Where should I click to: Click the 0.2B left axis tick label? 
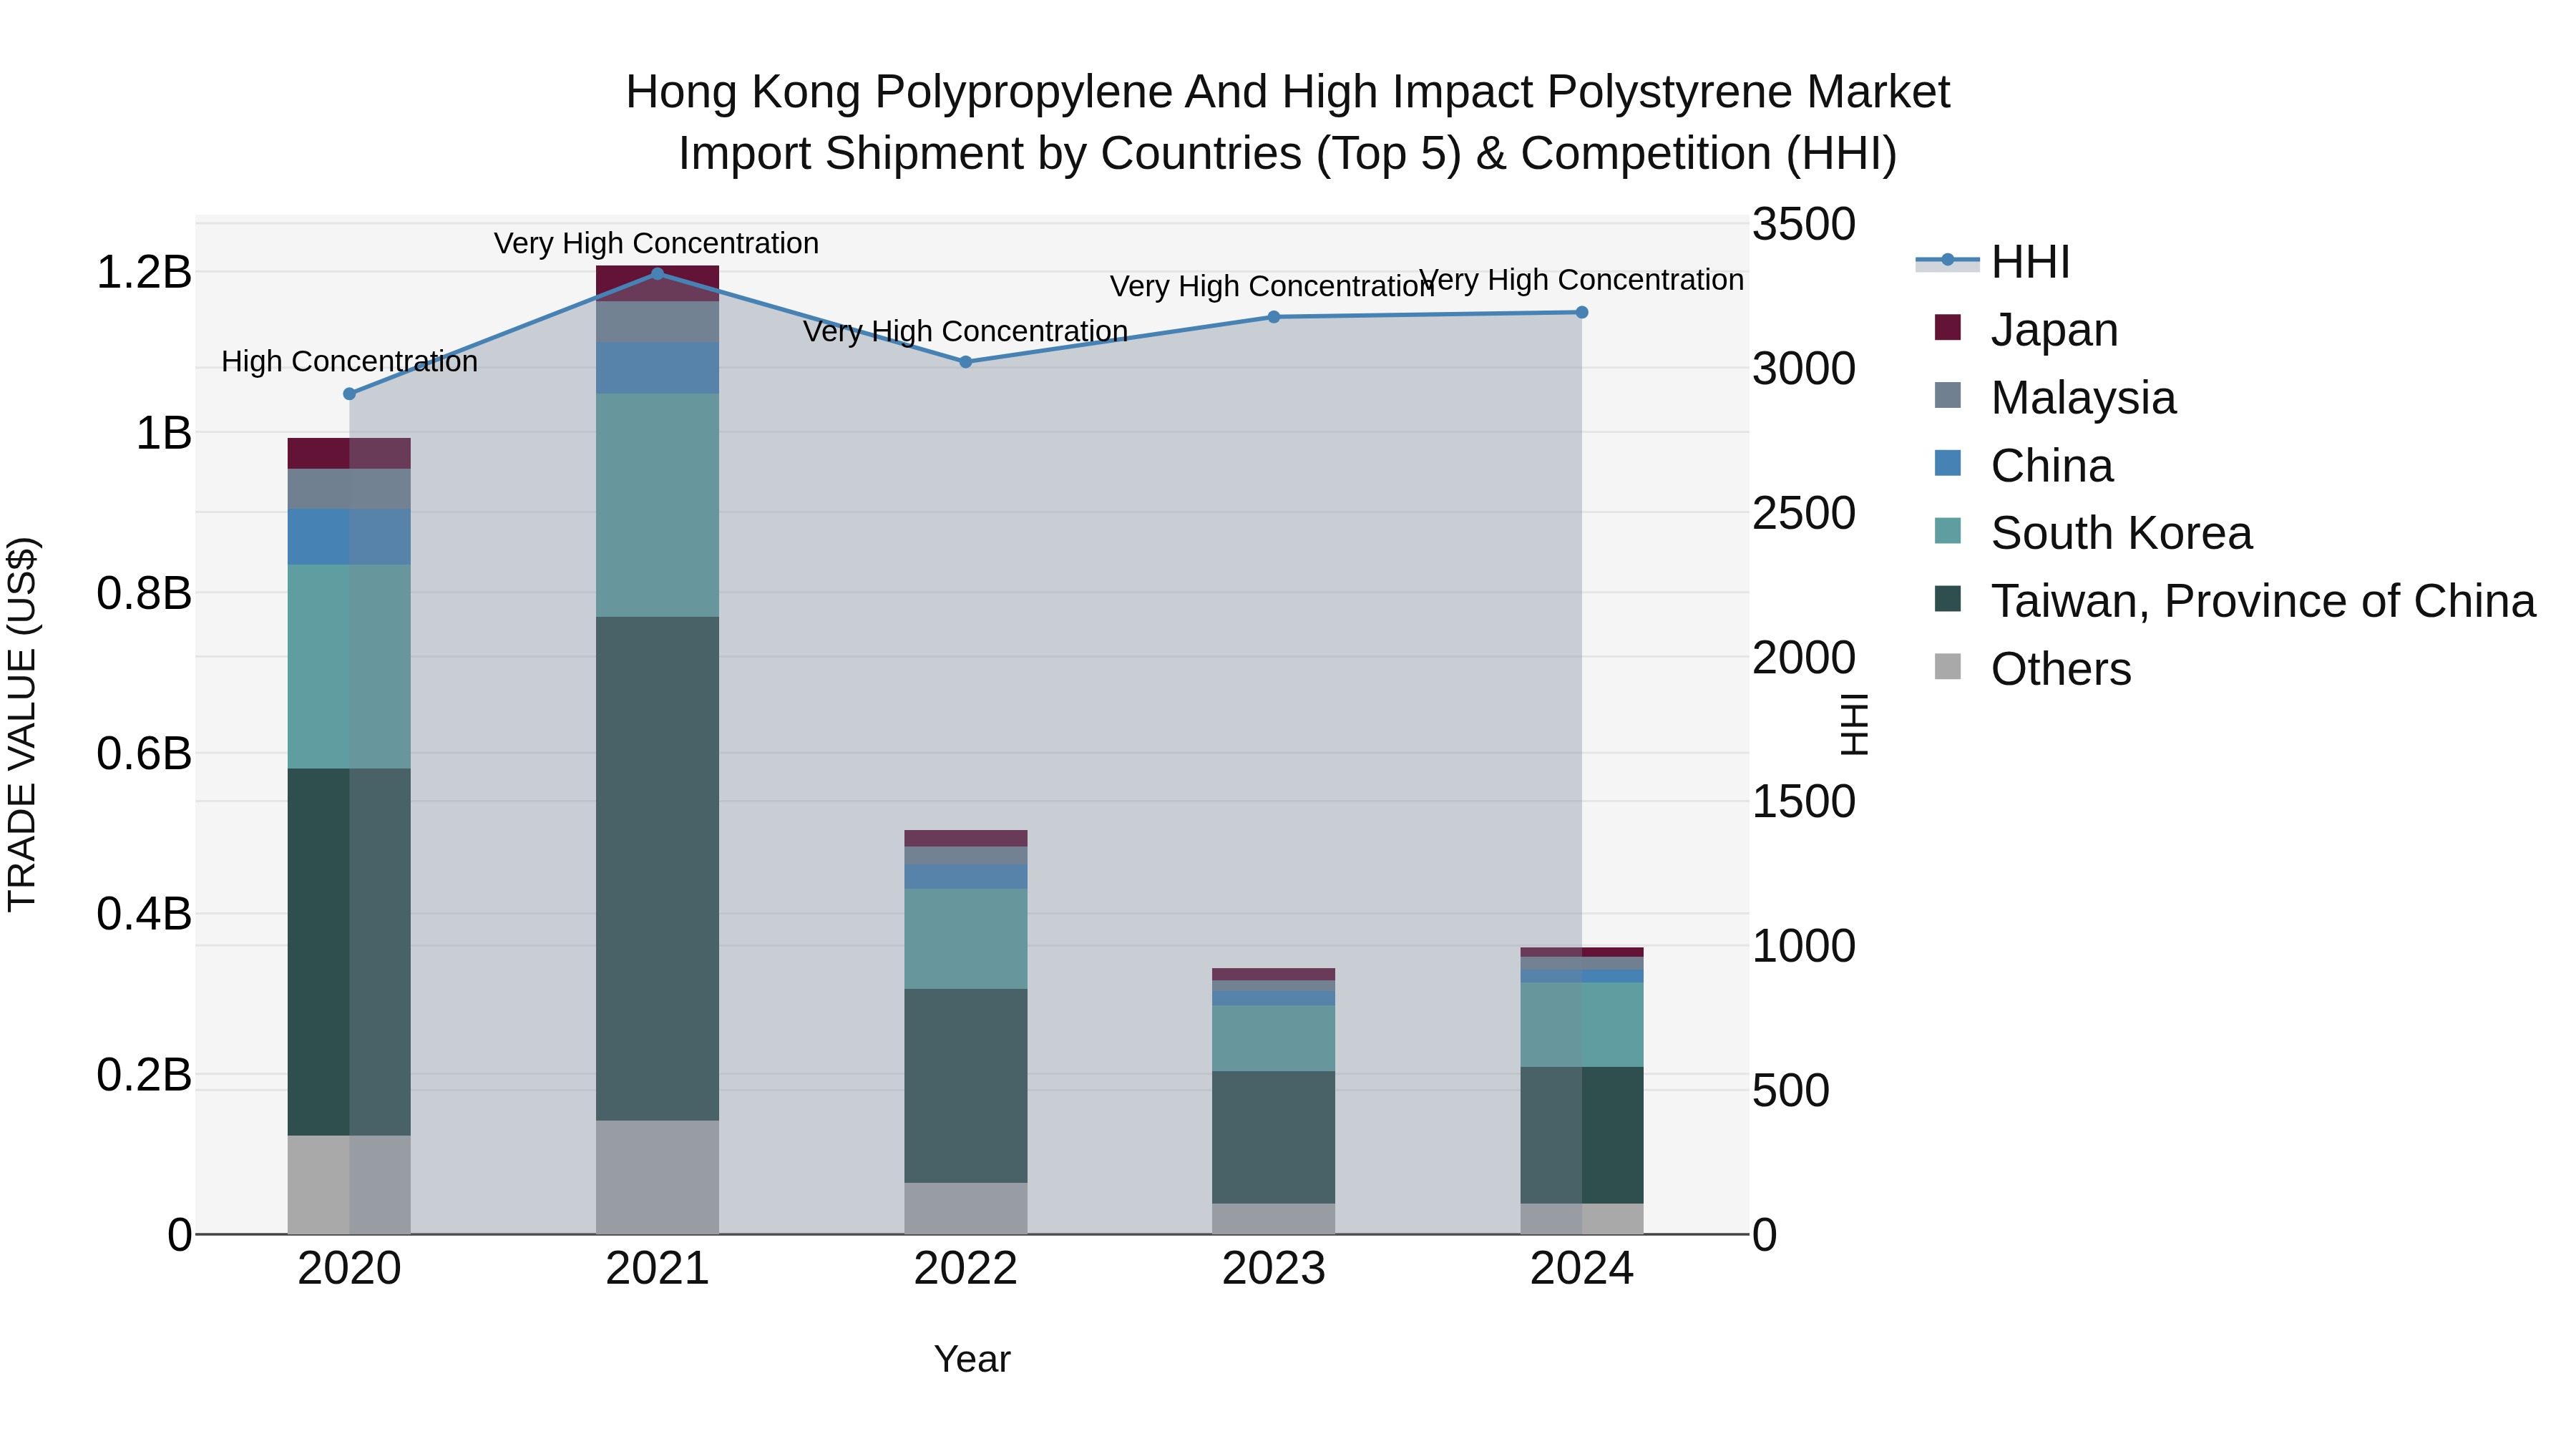[x=144, y=1074]
